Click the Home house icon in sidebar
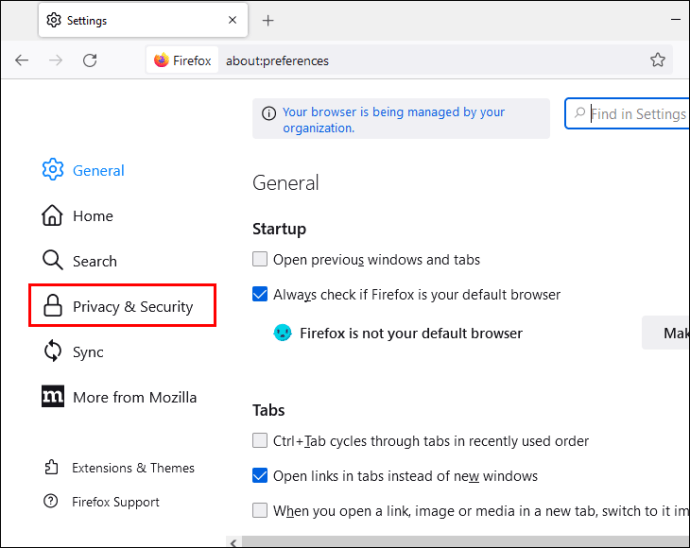The height and width of the screenshot is (548, 690). pos(52,215)
